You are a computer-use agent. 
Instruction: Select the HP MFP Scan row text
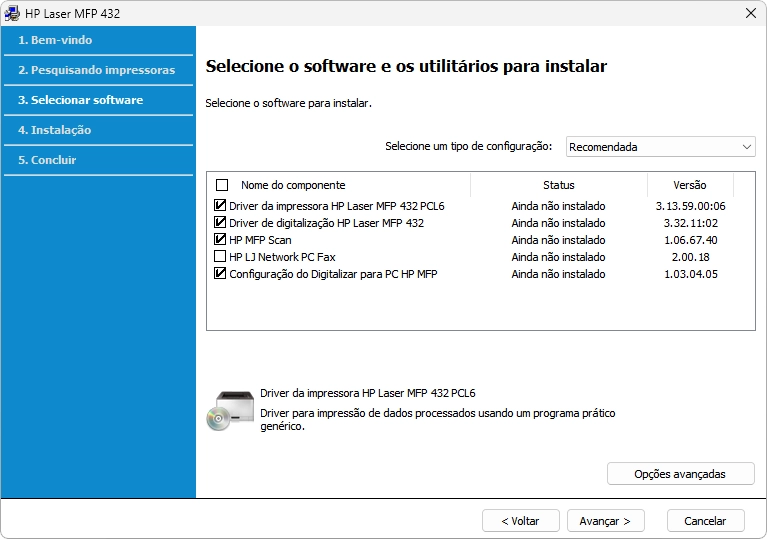click(260, 240)
